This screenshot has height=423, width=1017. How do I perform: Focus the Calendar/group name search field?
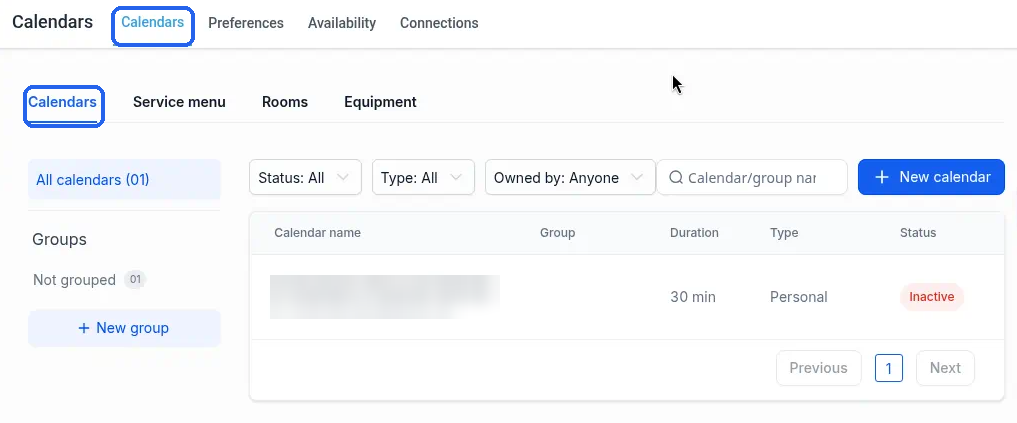pos(752,178)
